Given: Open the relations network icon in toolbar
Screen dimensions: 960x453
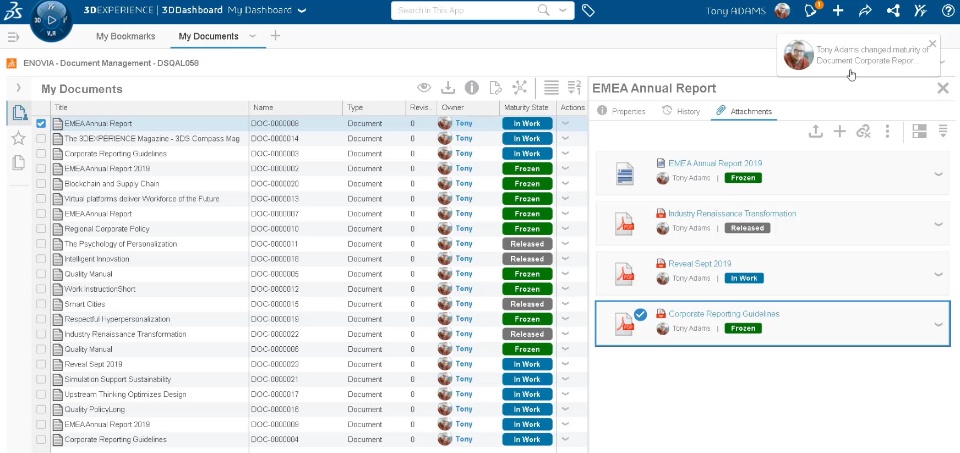Looking at the screenshot, I should coord(519,88).
